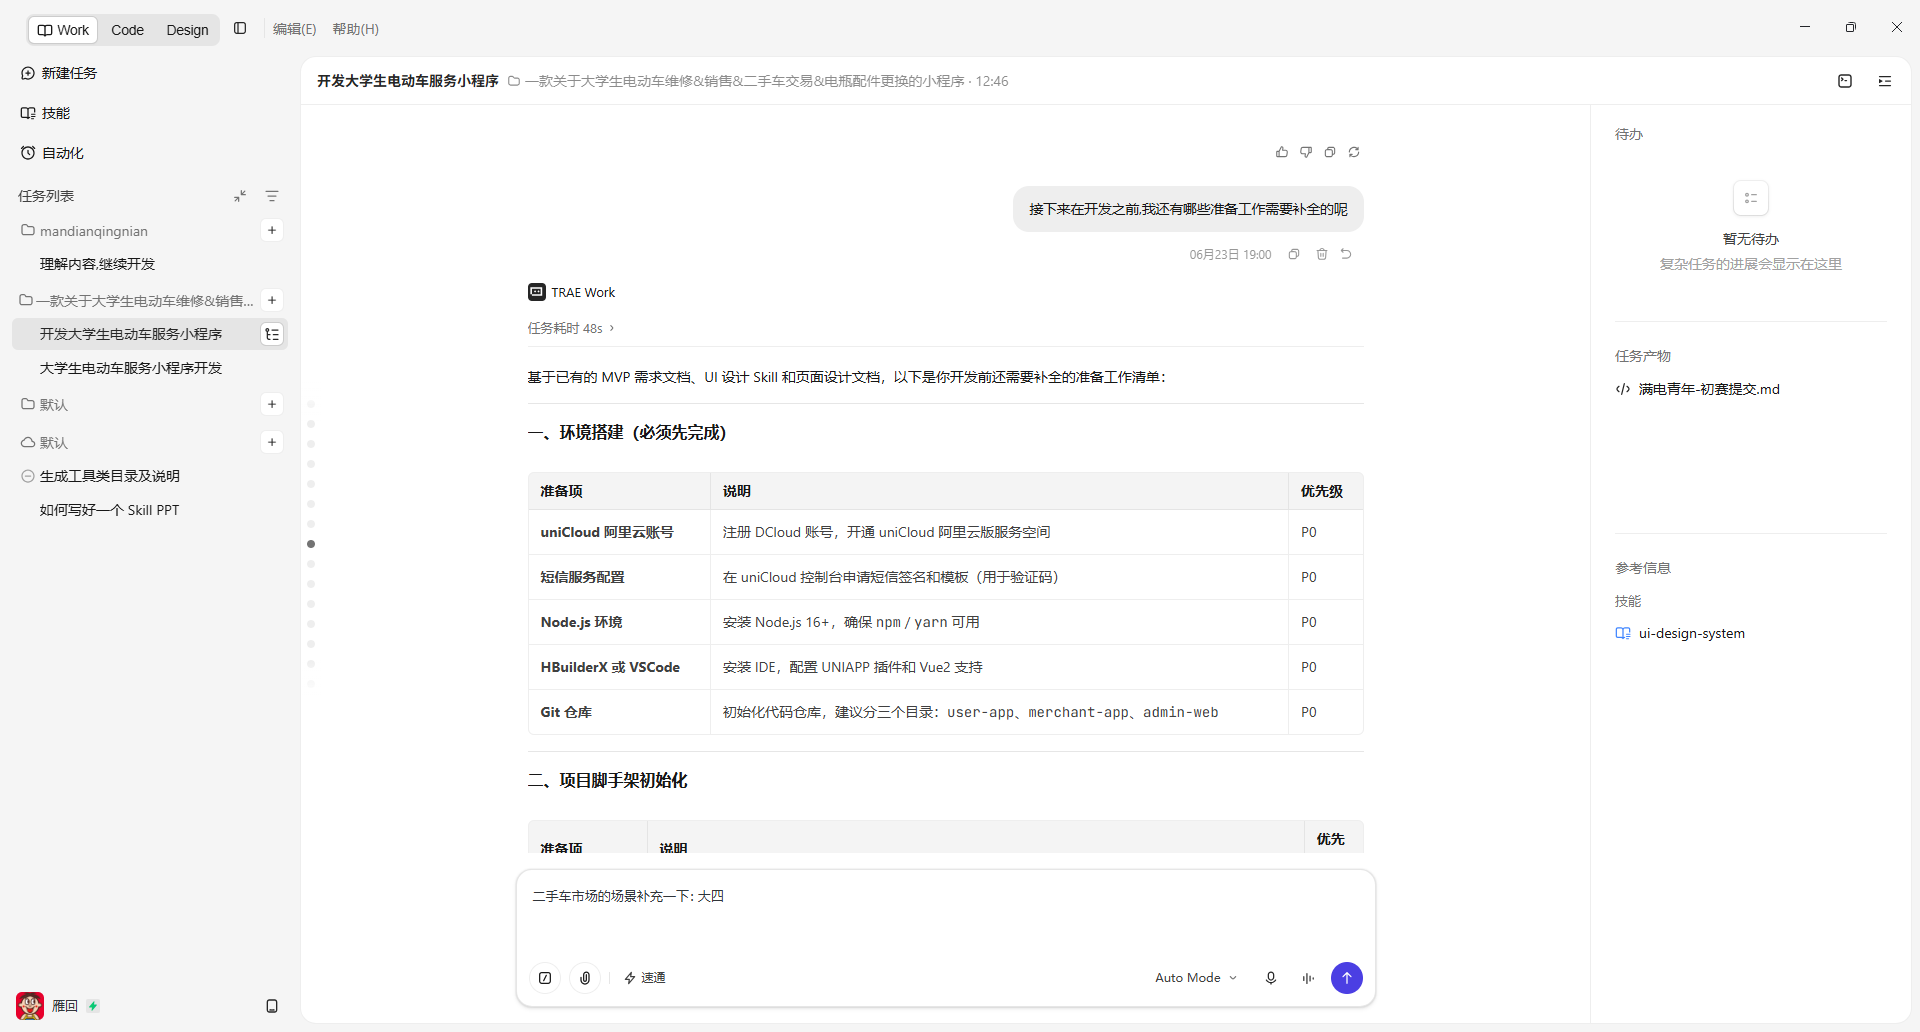Collapse the 生成工具类目录及说明 group
Screen dimensions: 1920x1032
[28, 476]
